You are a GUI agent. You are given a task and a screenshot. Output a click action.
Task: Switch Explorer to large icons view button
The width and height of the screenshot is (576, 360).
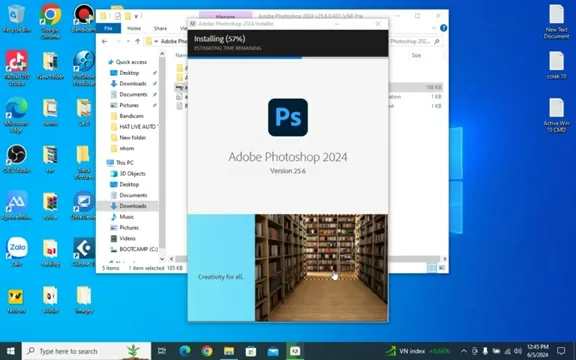point(442,268)
